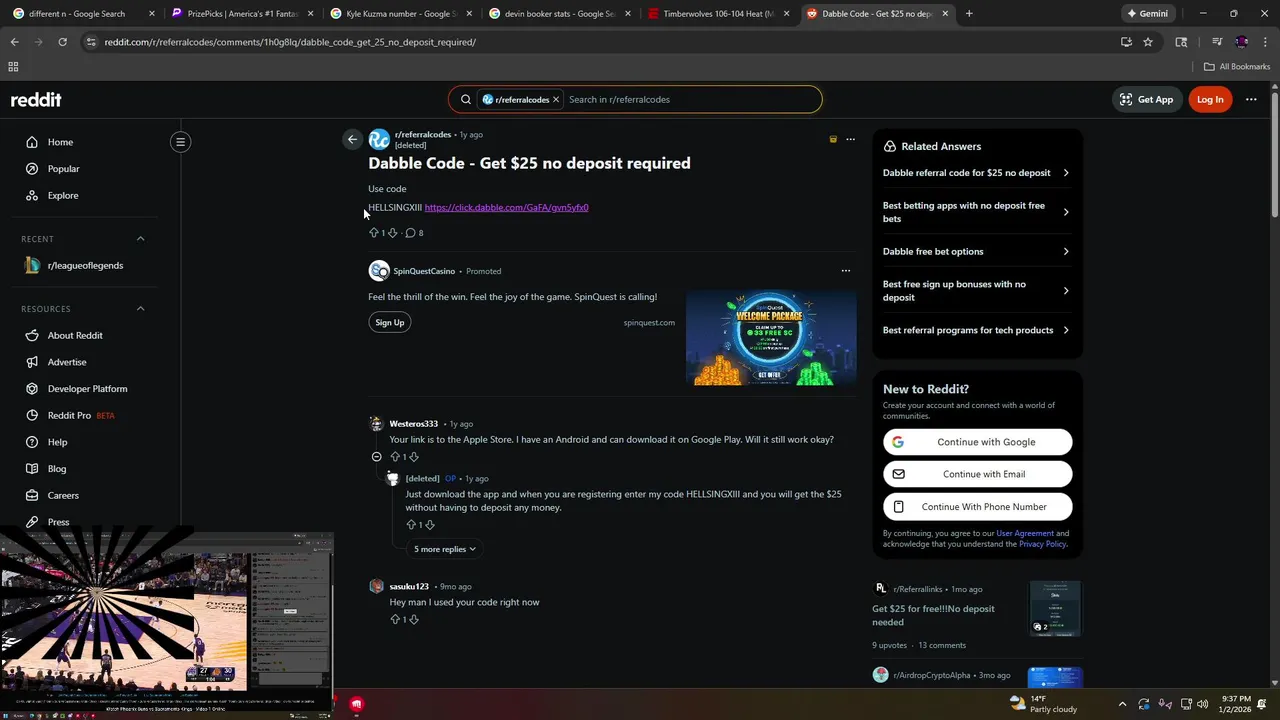Open Get $25 for free post
Viewport: 1280px width, 720px height.
point(933,615)
